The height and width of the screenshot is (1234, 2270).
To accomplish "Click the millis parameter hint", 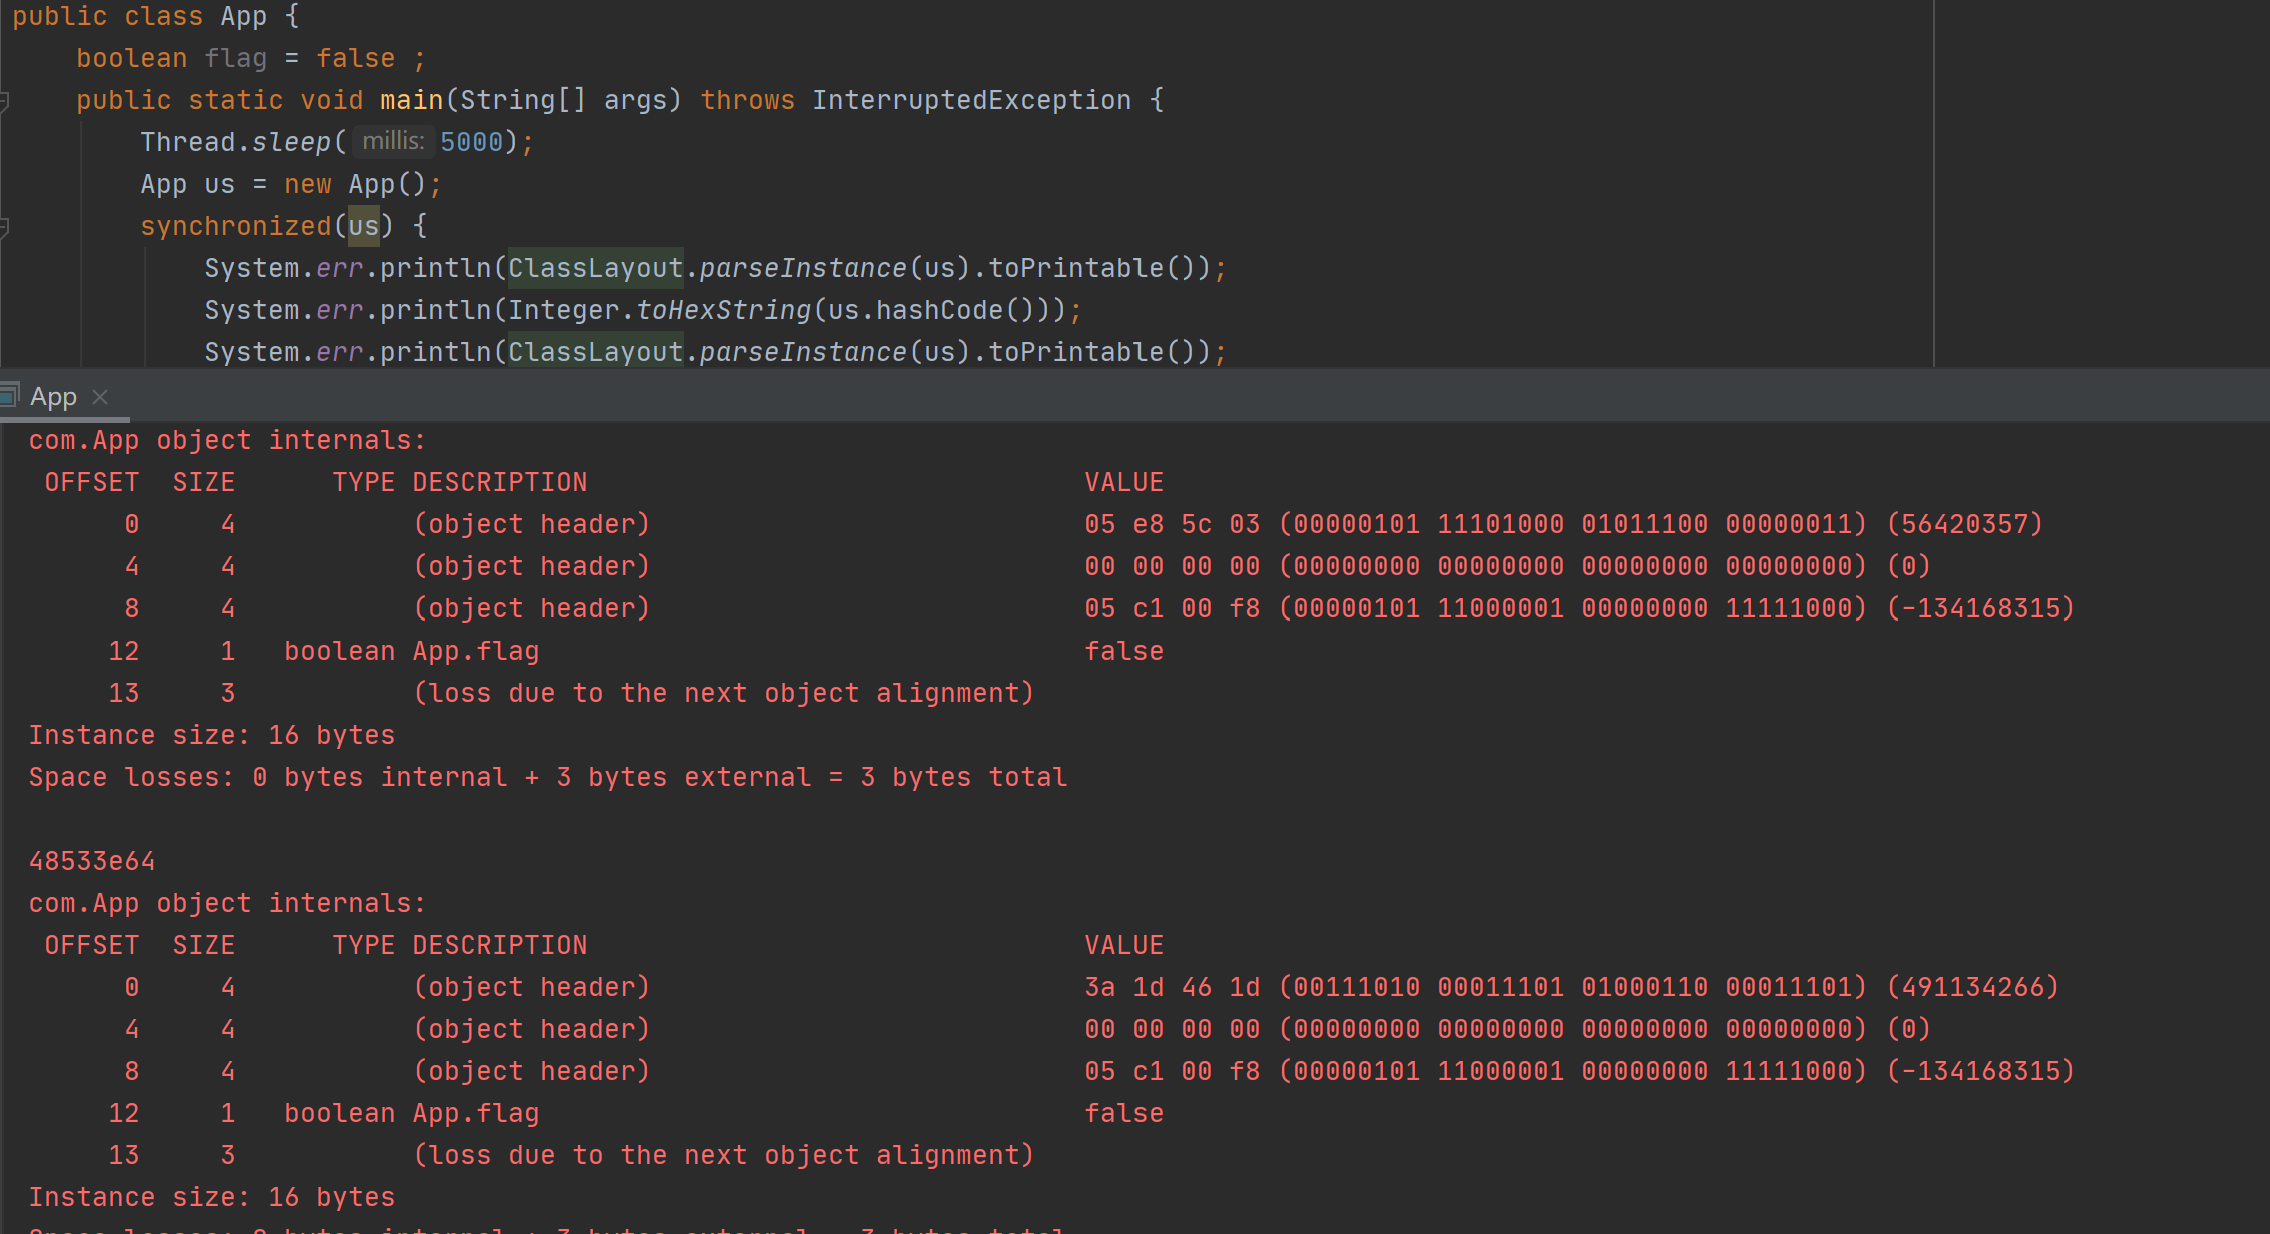I will pos(392,142).
